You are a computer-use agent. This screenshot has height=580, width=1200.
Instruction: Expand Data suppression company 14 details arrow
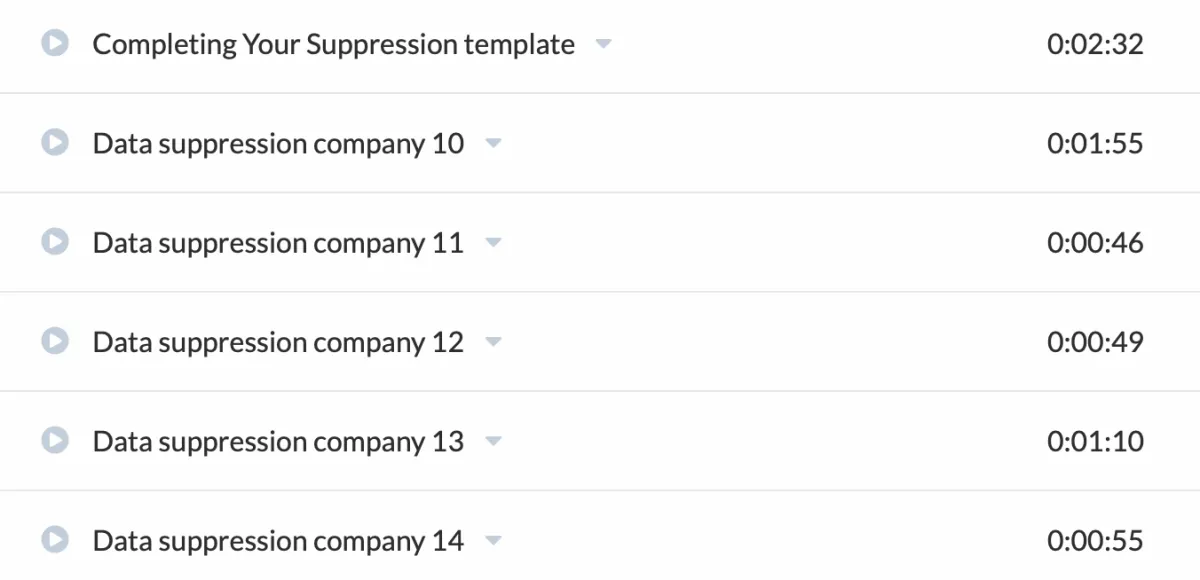tap(492, 541)
